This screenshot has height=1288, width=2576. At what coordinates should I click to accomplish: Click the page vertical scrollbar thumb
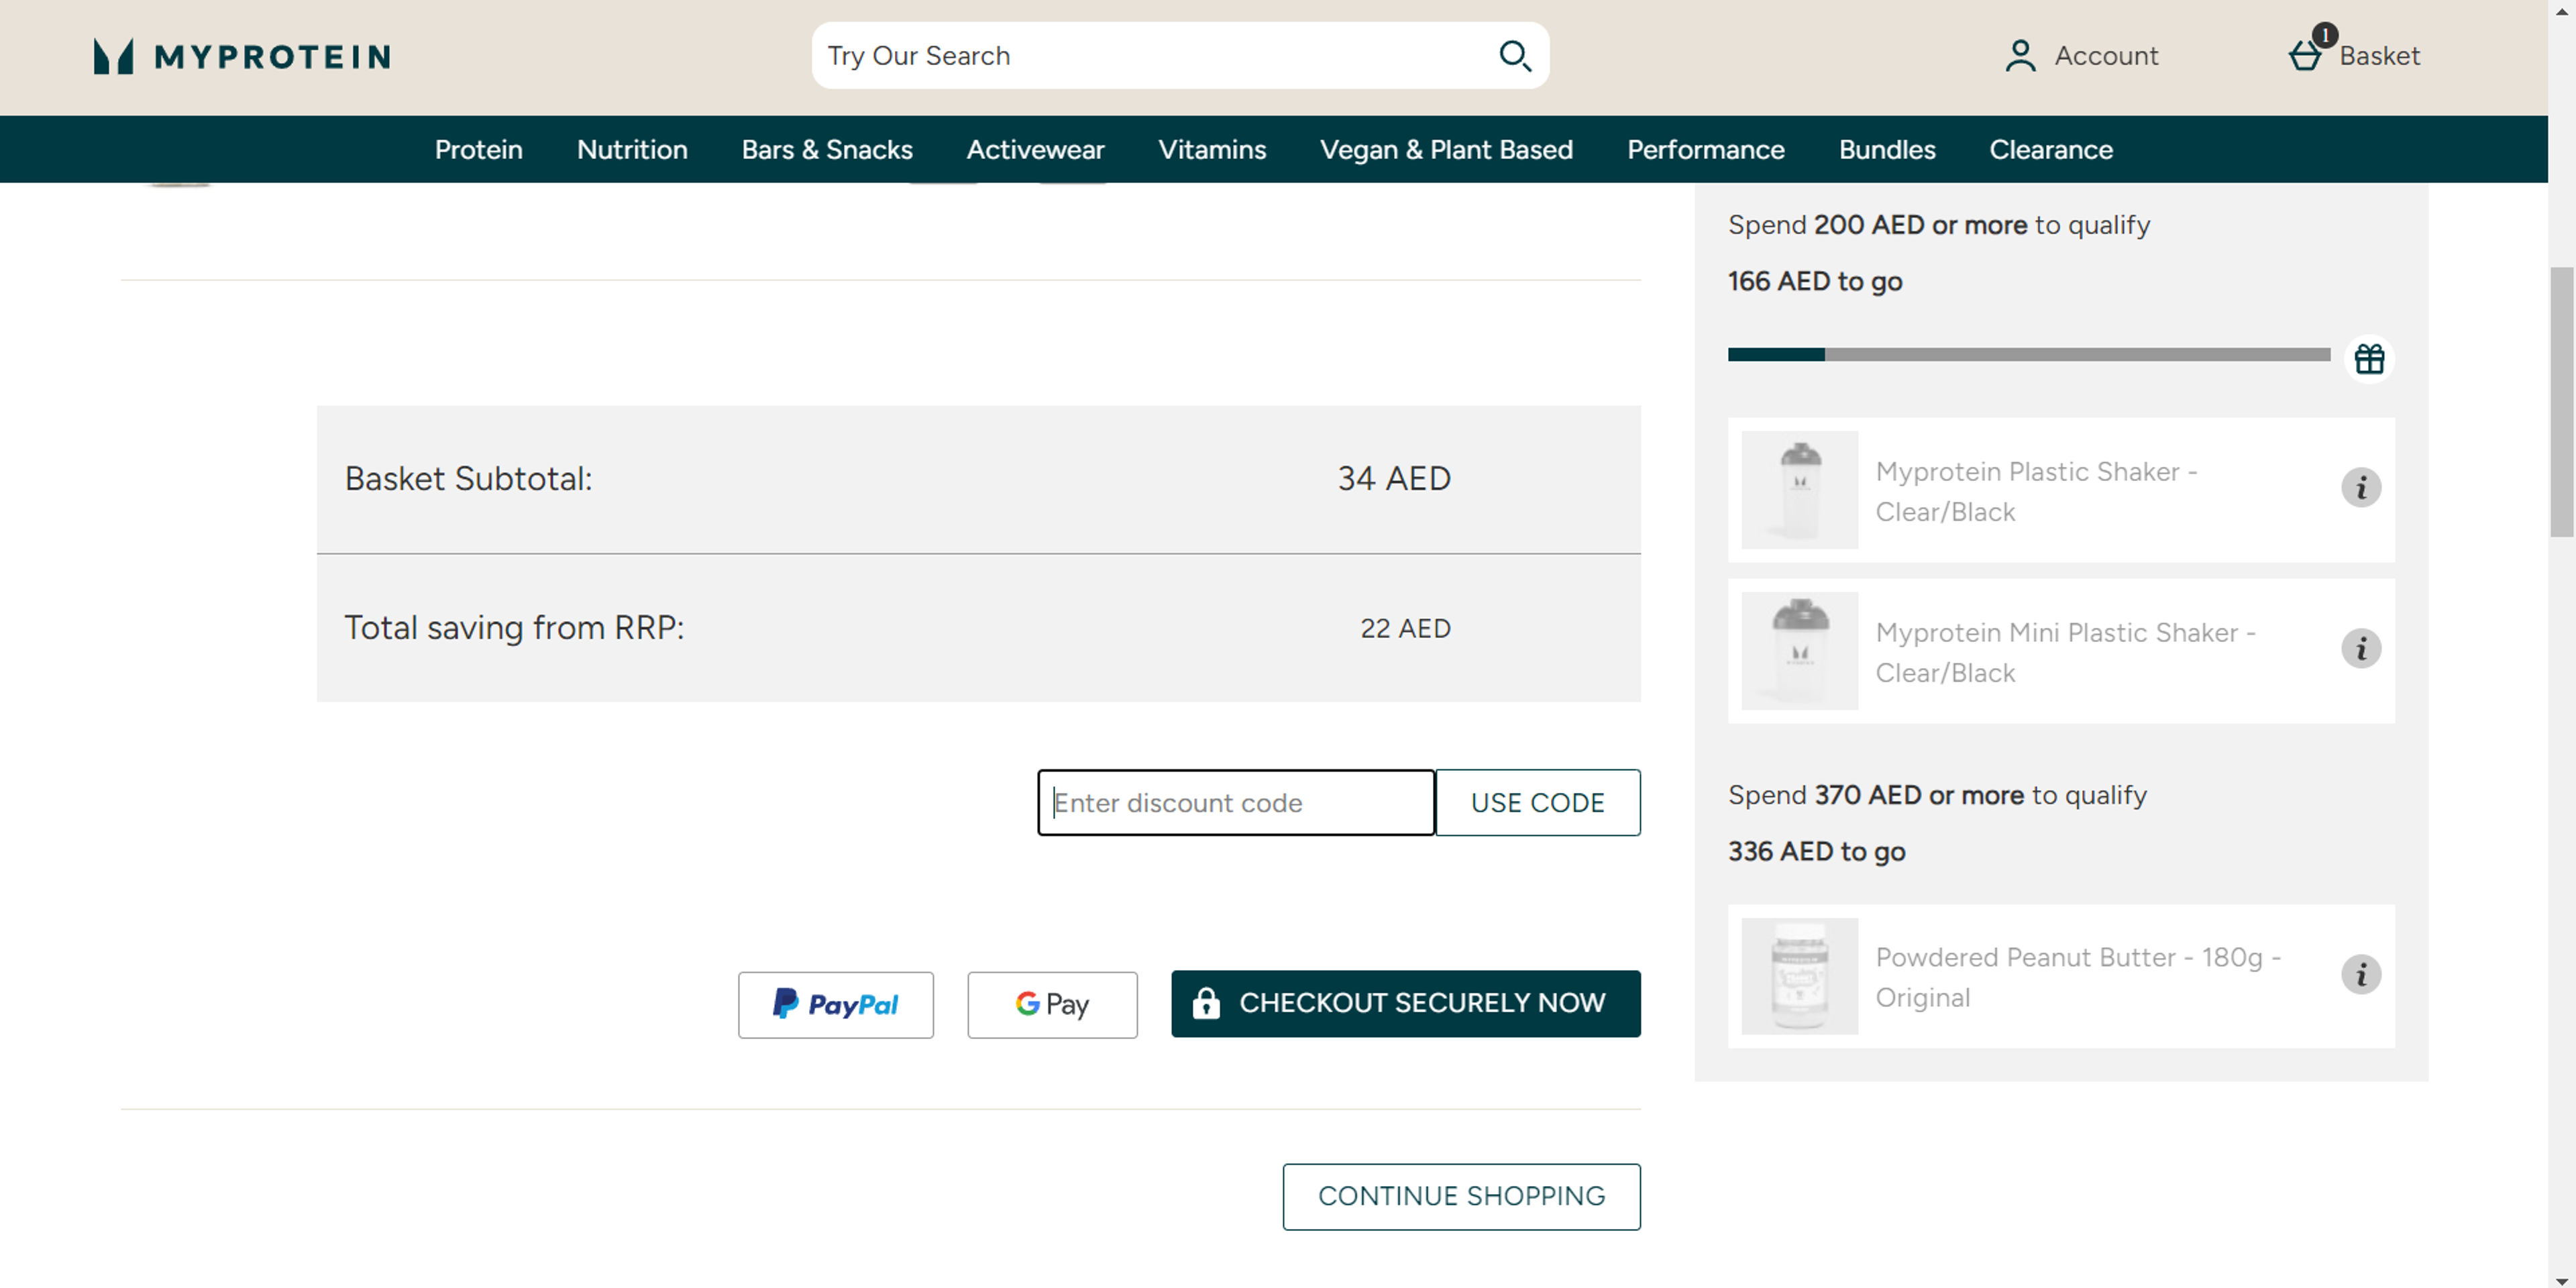point(2561,402)
